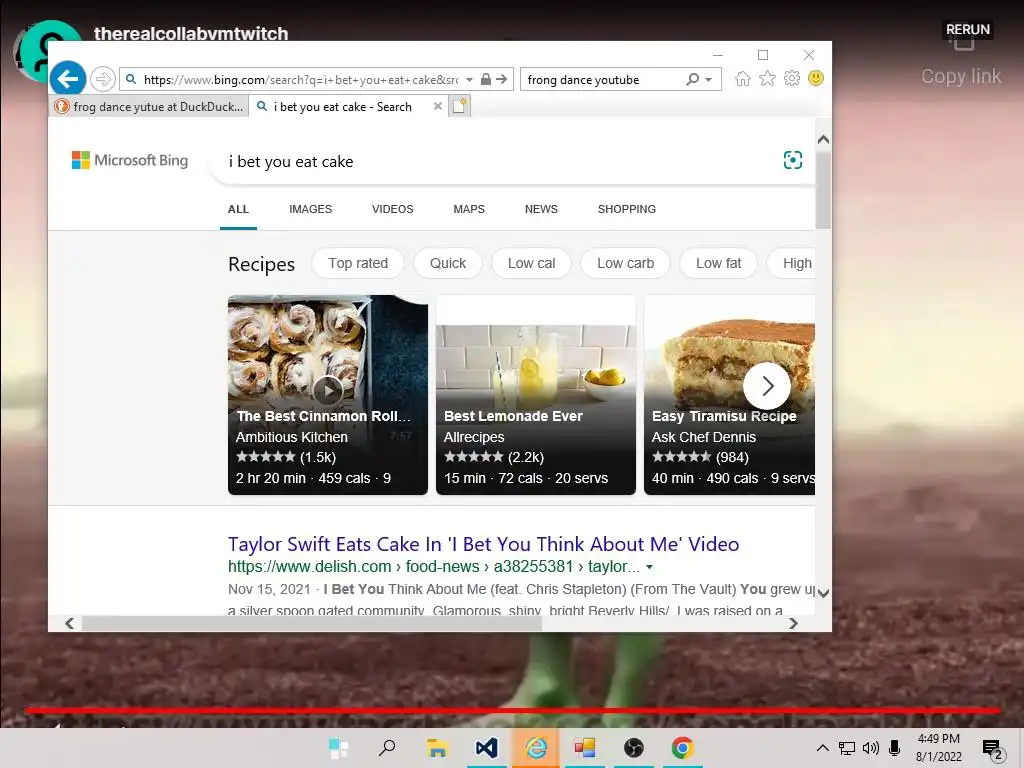Open the browser Home icon
This screenshot has width=1024, height=768.
click(x=743, y=79)
